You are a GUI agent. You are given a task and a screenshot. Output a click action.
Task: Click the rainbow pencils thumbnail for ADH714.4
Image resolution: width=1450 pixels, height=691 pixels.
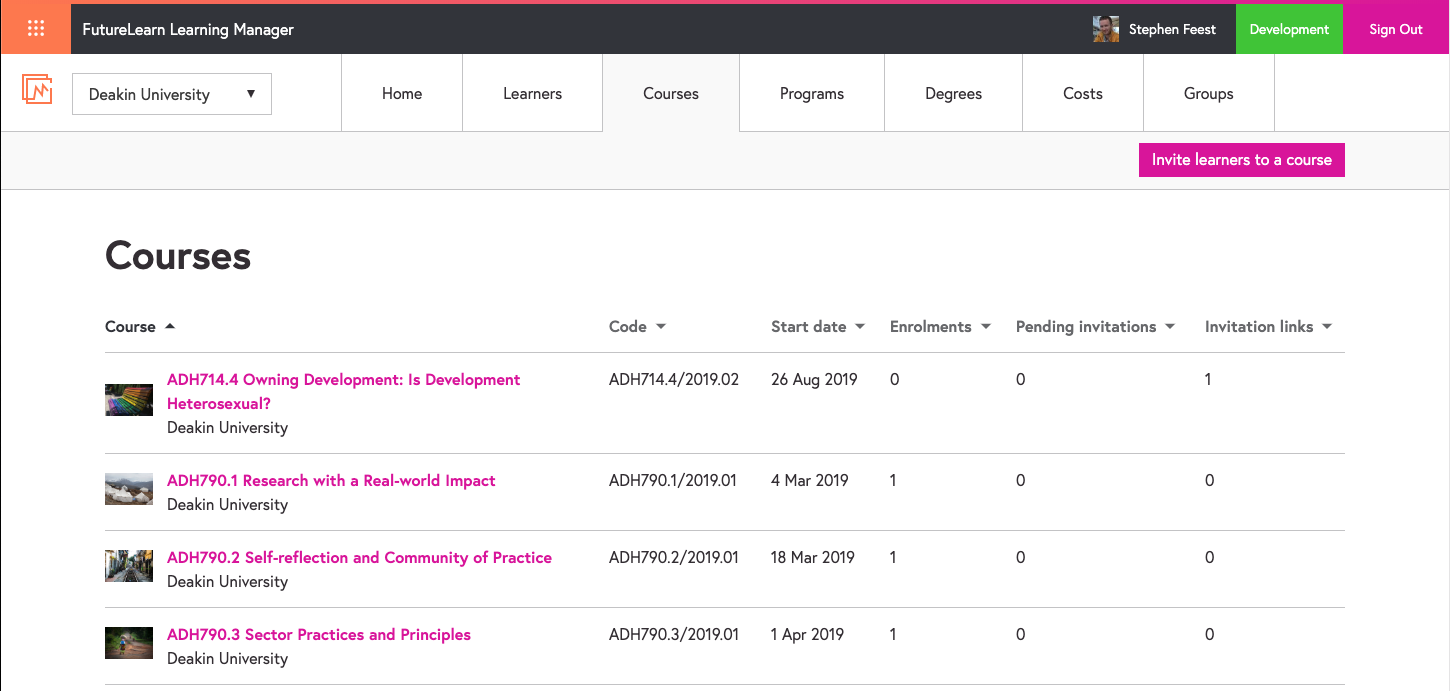[x=129, y=400]
